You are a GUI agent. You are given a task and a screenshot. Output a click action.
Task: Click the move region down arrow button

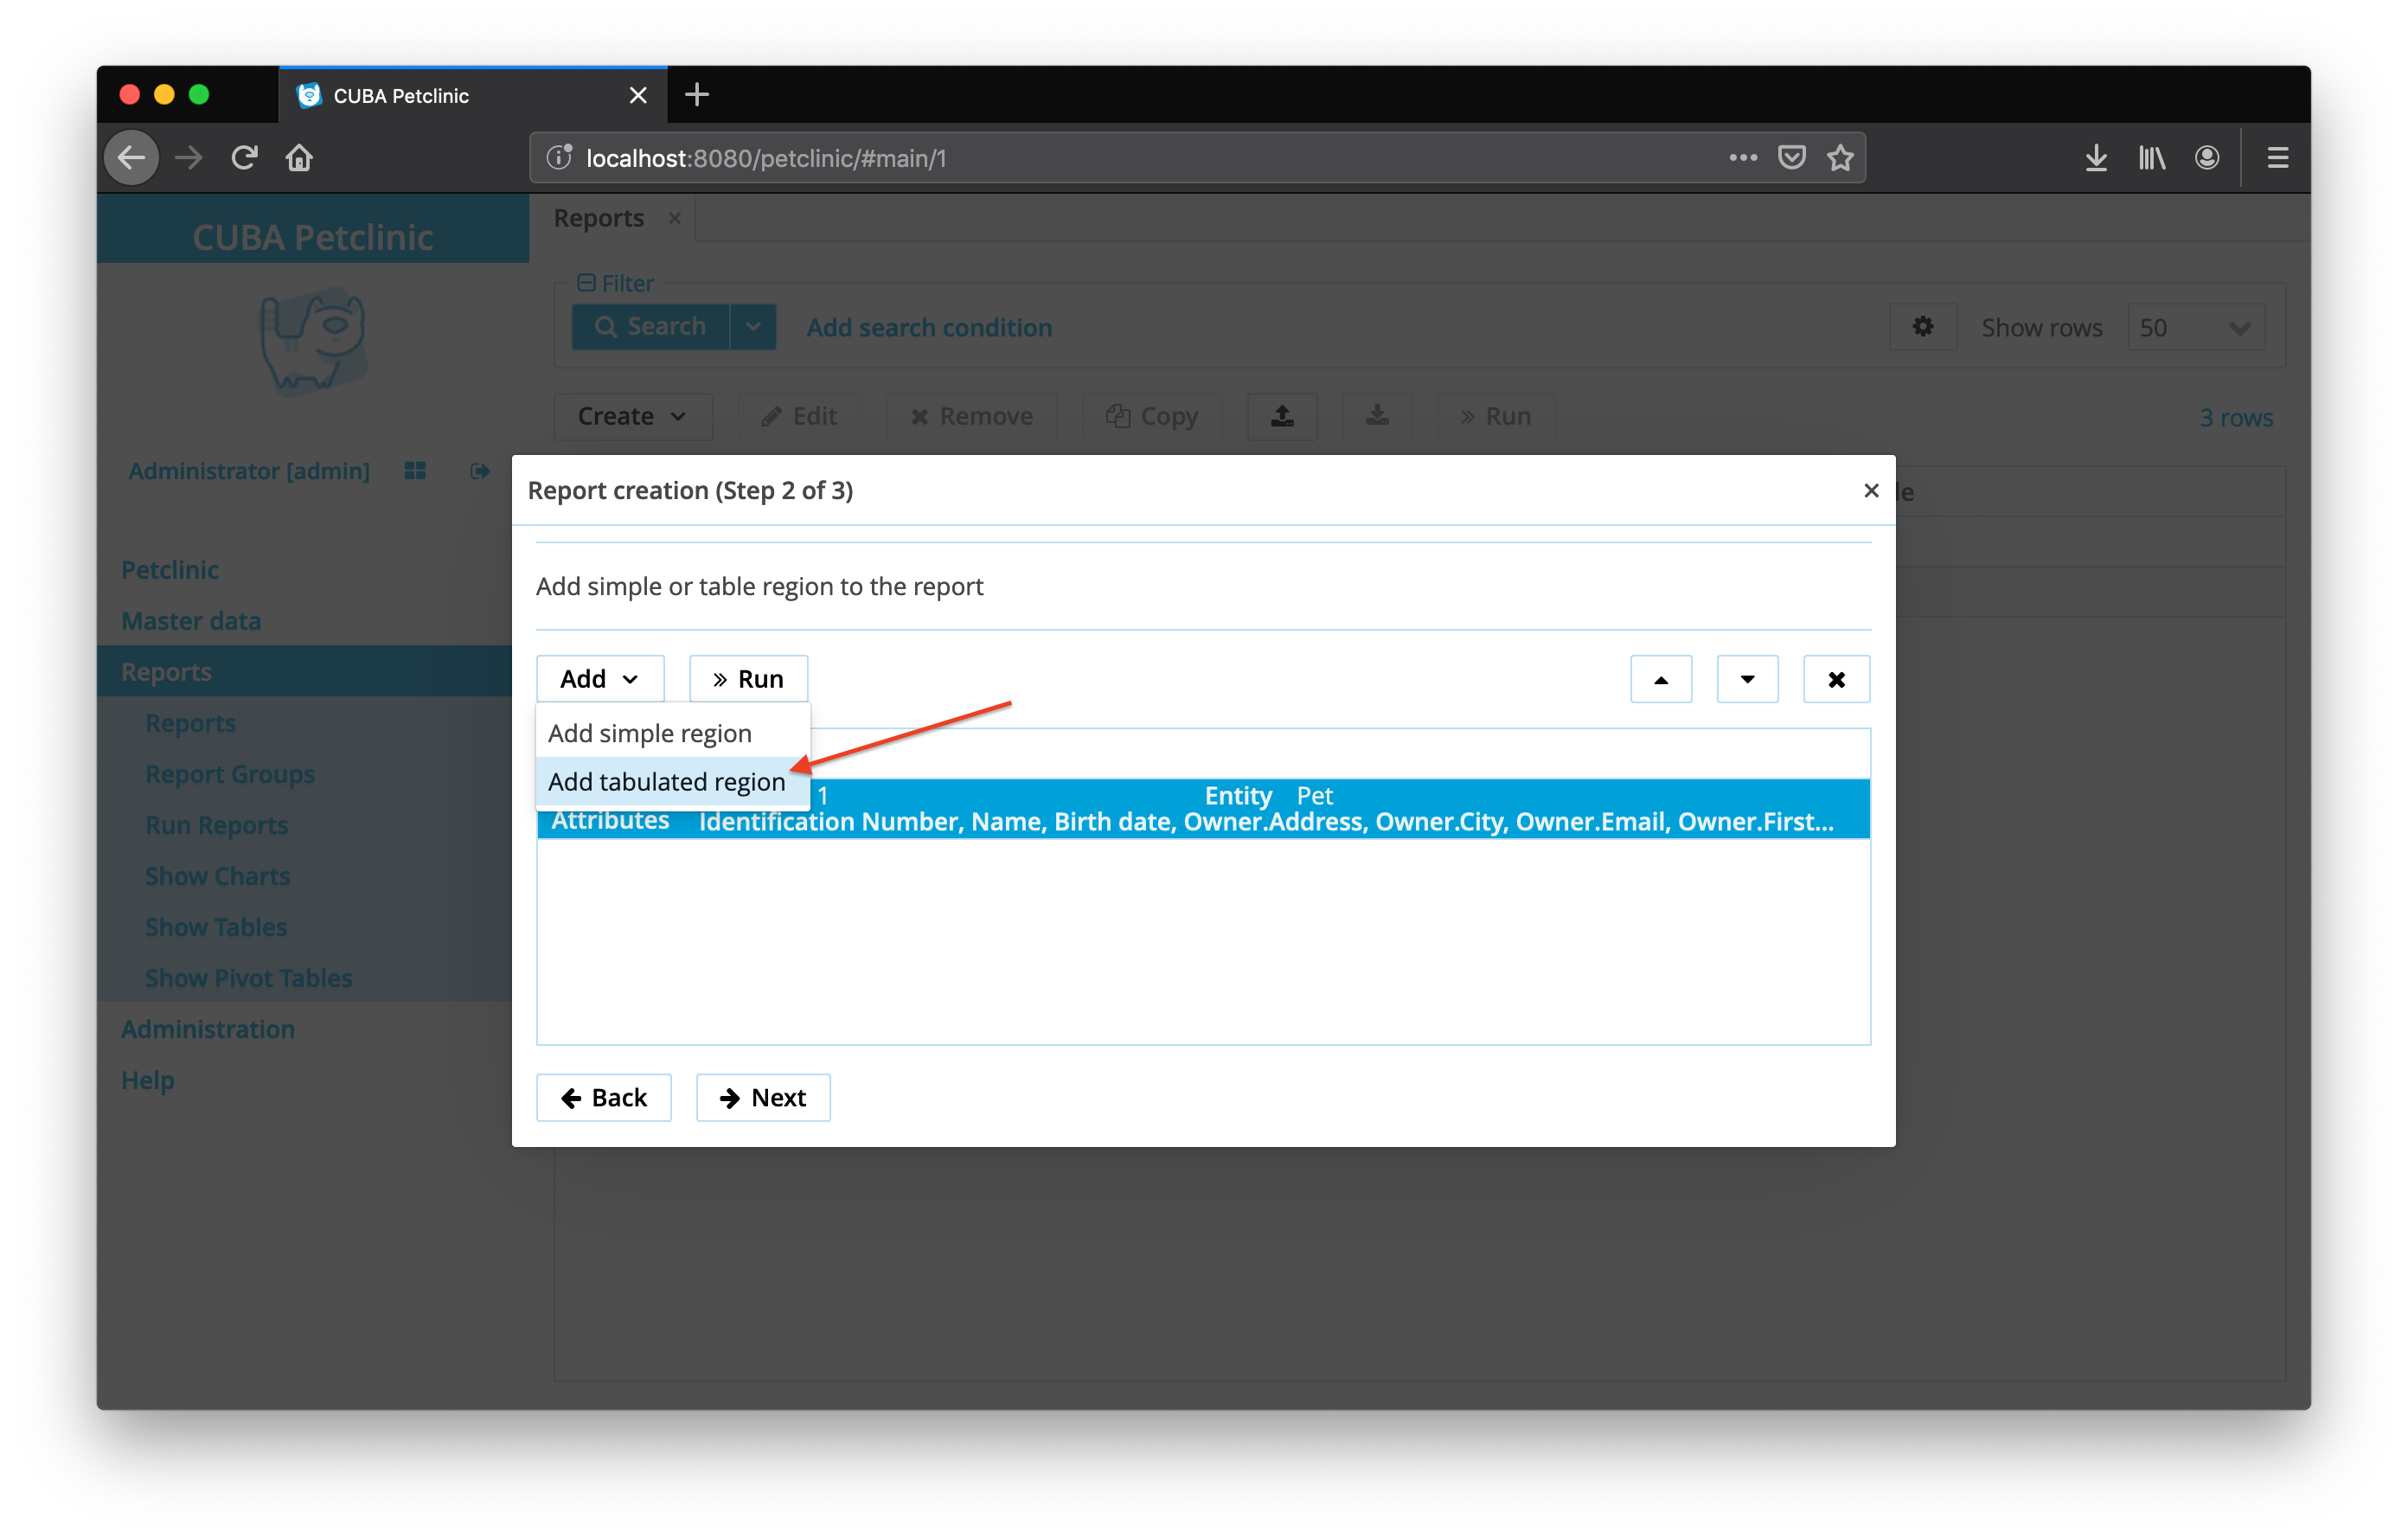tap(1746, 680)
